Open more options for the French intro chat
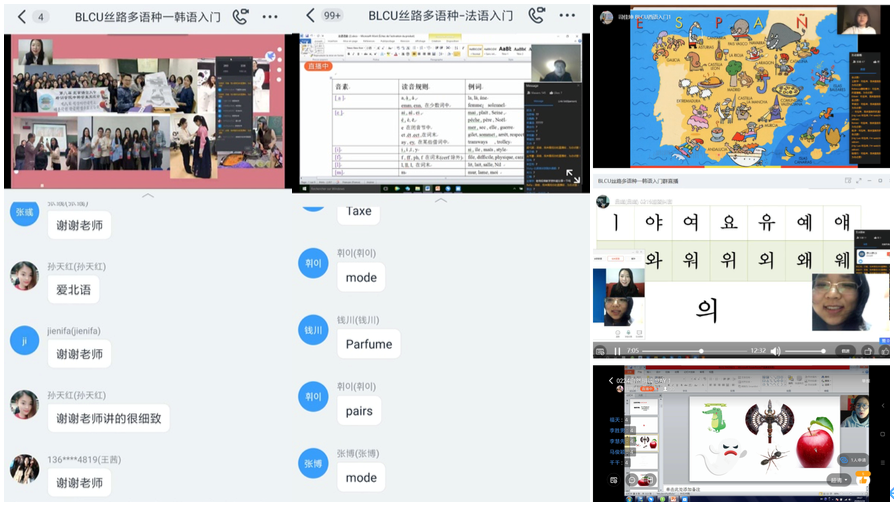The height and width of the screenshot is (508, 894). point(568,16)
